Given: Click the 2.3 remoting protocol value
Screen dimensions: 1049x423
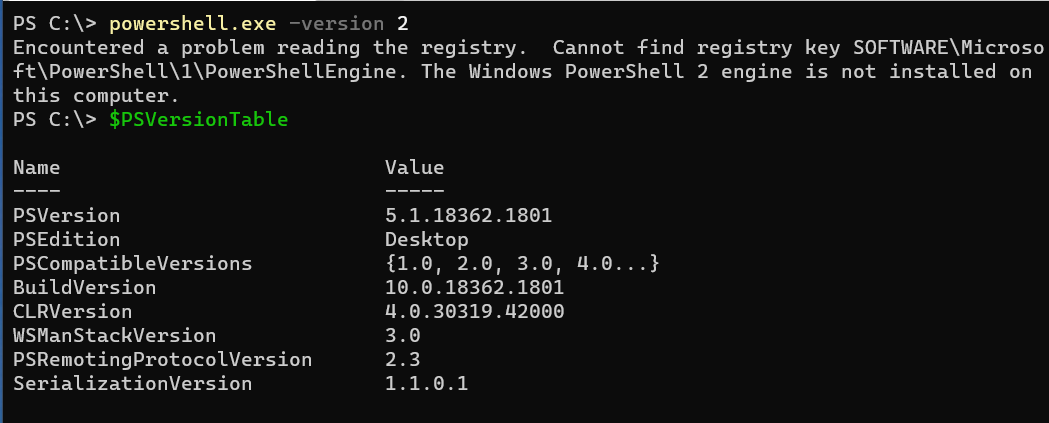Looking at the screenshot, I should [403, 360].
